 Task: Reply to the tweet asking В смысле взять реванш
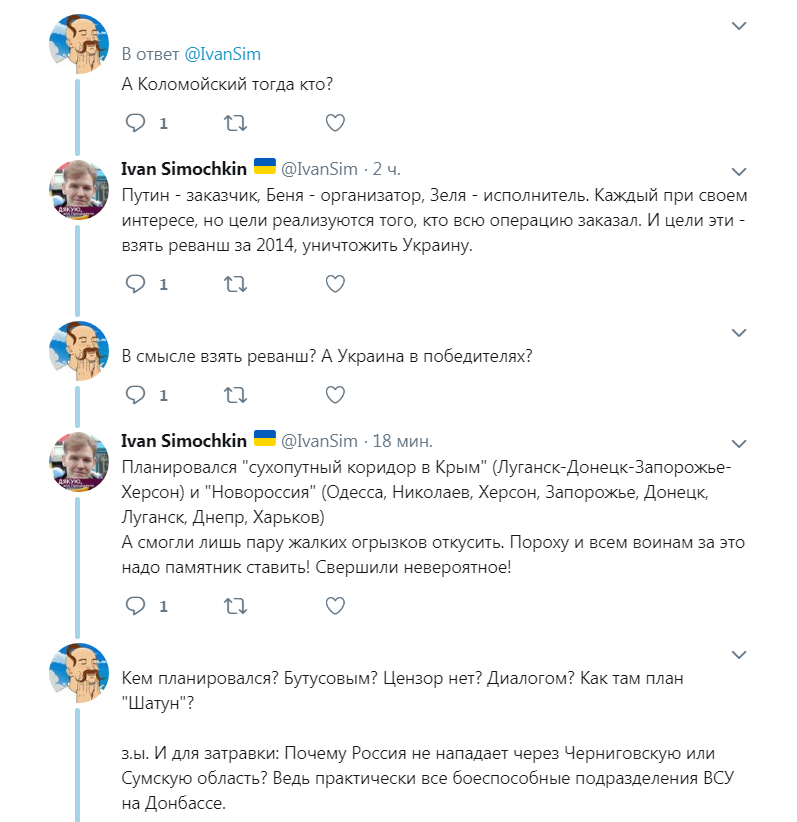tap(135, 394)
